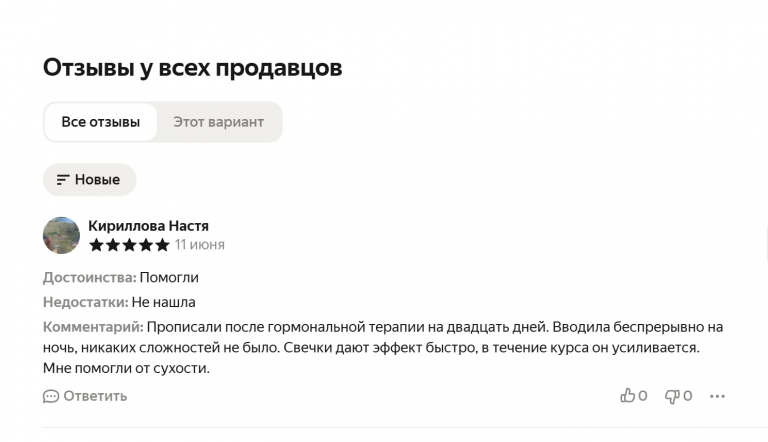This screenshot has height=442, width=768.
Task: Switch to the Все отзывы tab
Action: point(100,122)
